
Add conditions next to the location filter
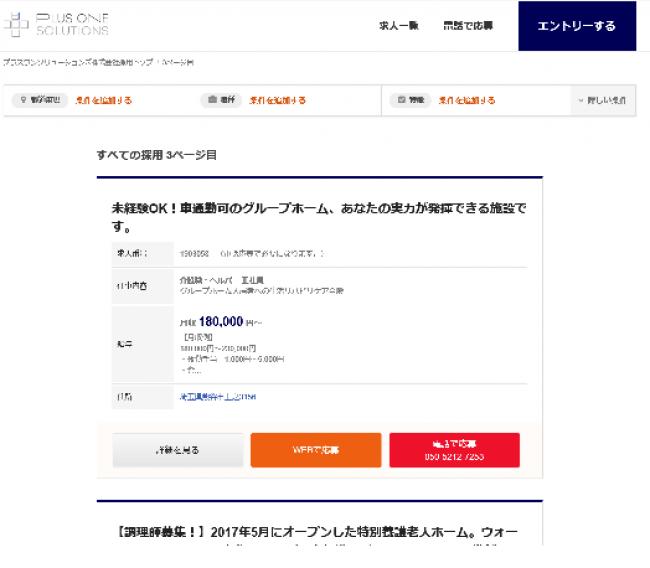click(x=104, y=100)
